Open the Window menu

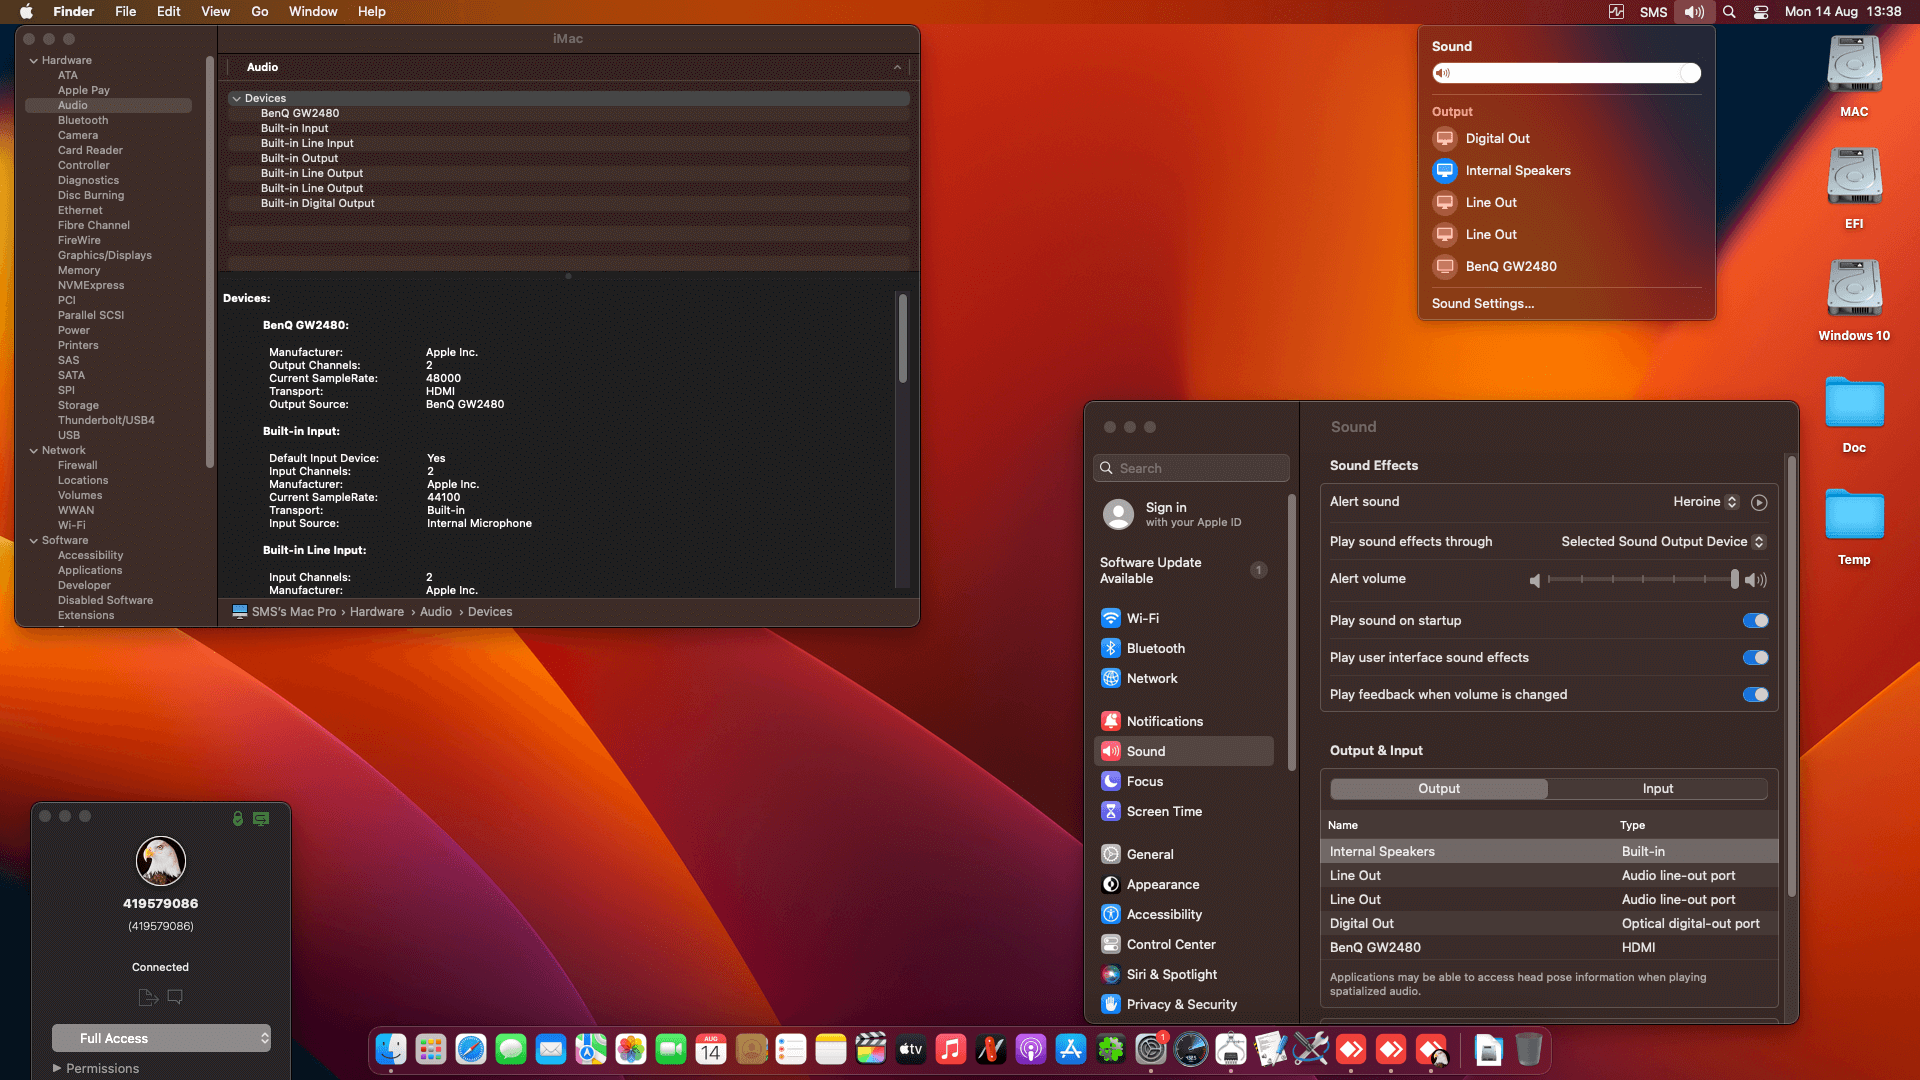click(313, 12)
